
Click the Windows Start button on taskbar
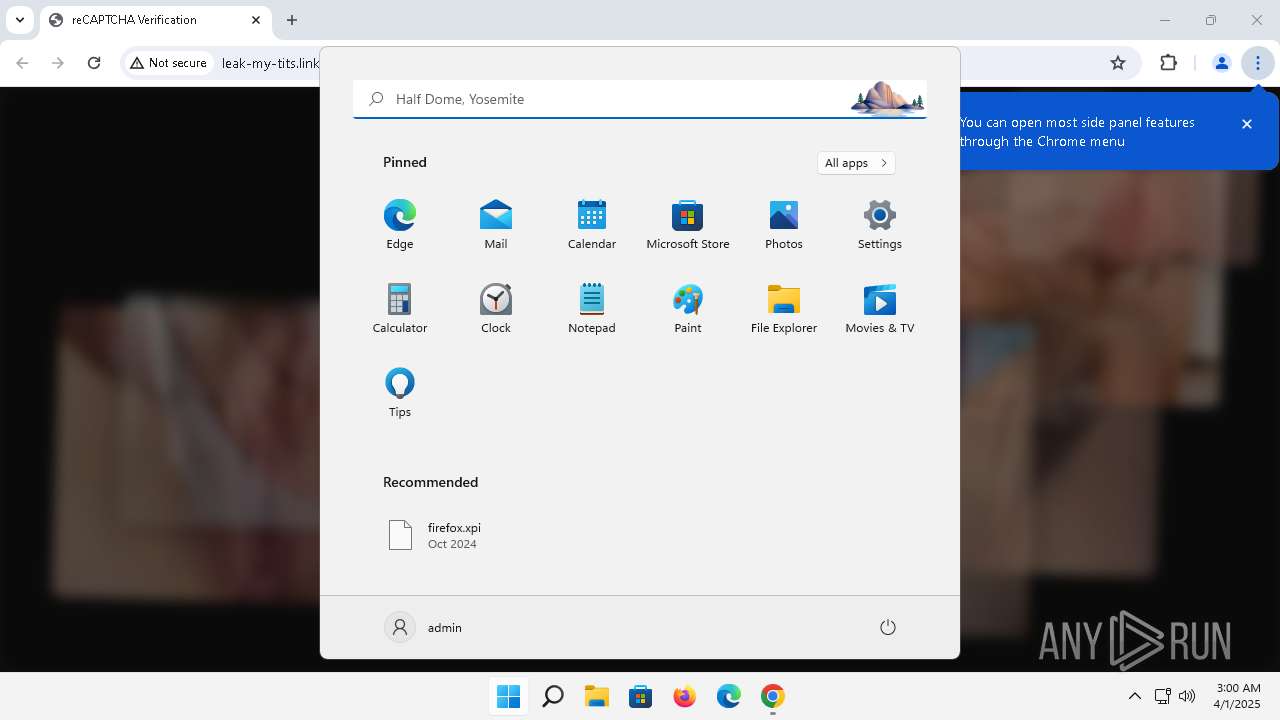pyautogui.click(x=508, y=696)
